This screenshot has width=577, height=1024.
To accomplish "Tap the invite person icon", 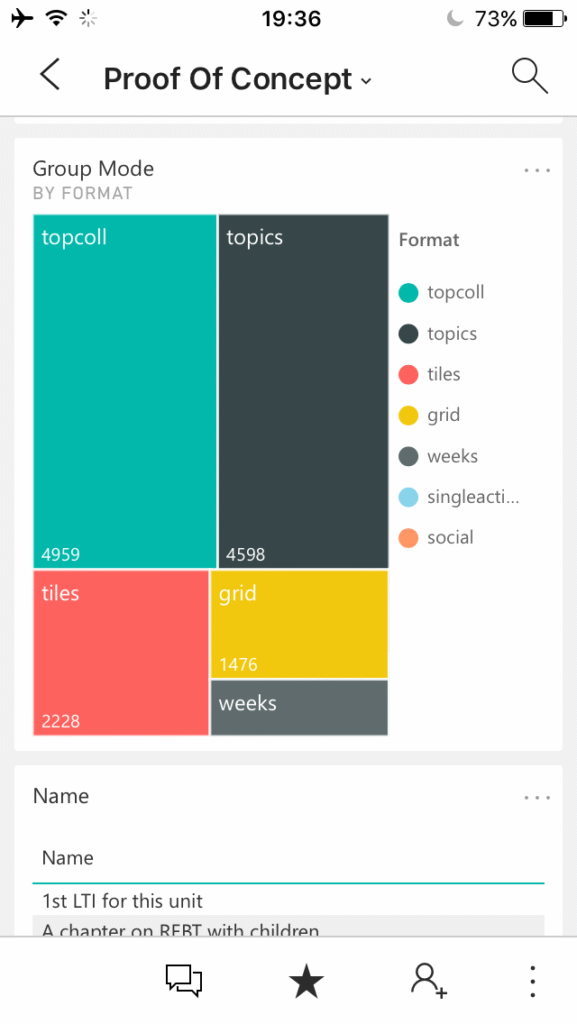I will click(428, 981).
